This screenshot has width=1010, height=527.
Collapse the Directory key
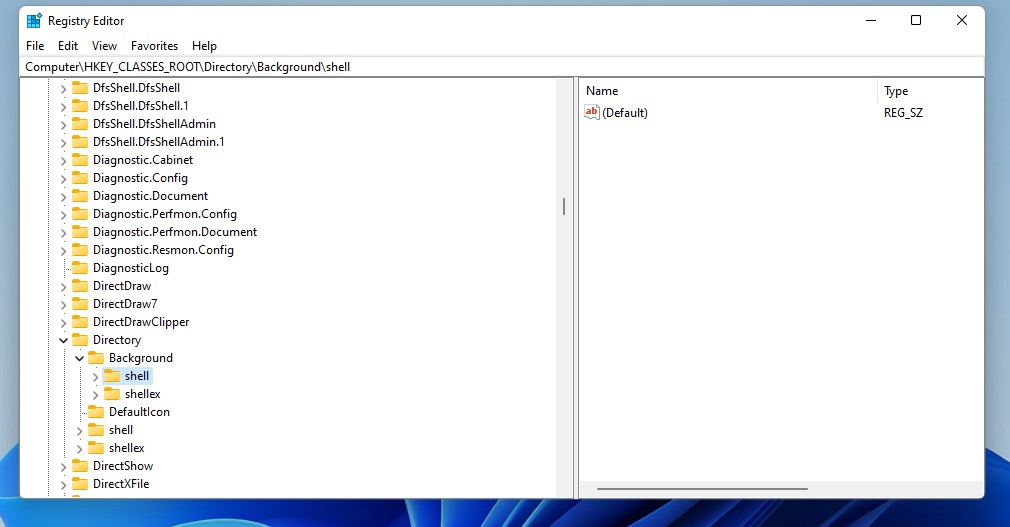point(63,340)
